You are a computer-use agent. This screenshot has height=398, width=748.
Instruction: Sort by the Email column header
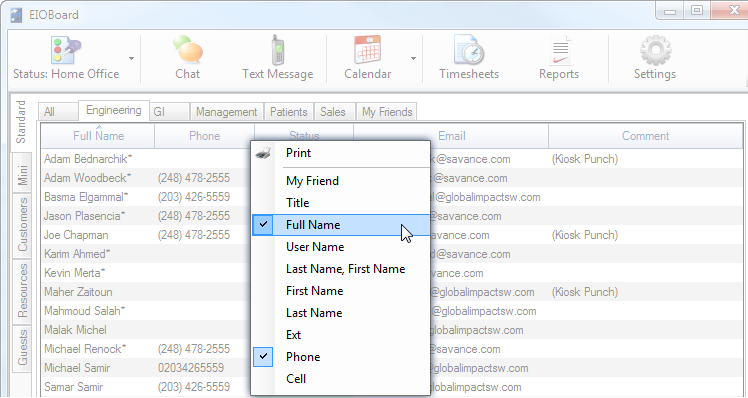click(x=451, y=136)
